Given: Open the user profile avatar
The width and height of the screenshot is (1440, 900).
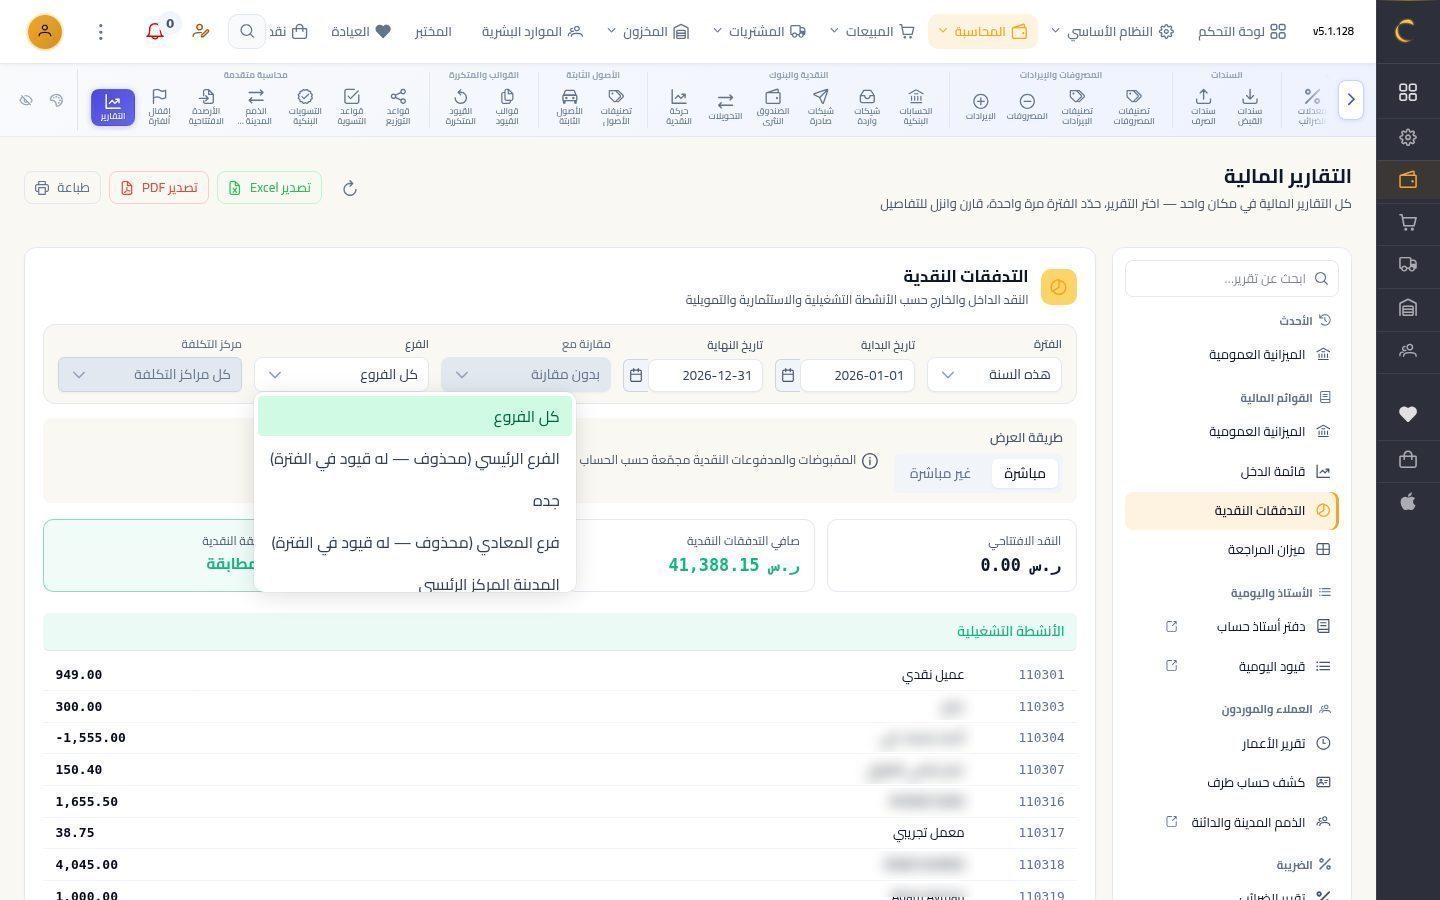Looking at the screenshot, I should point(44,32).
